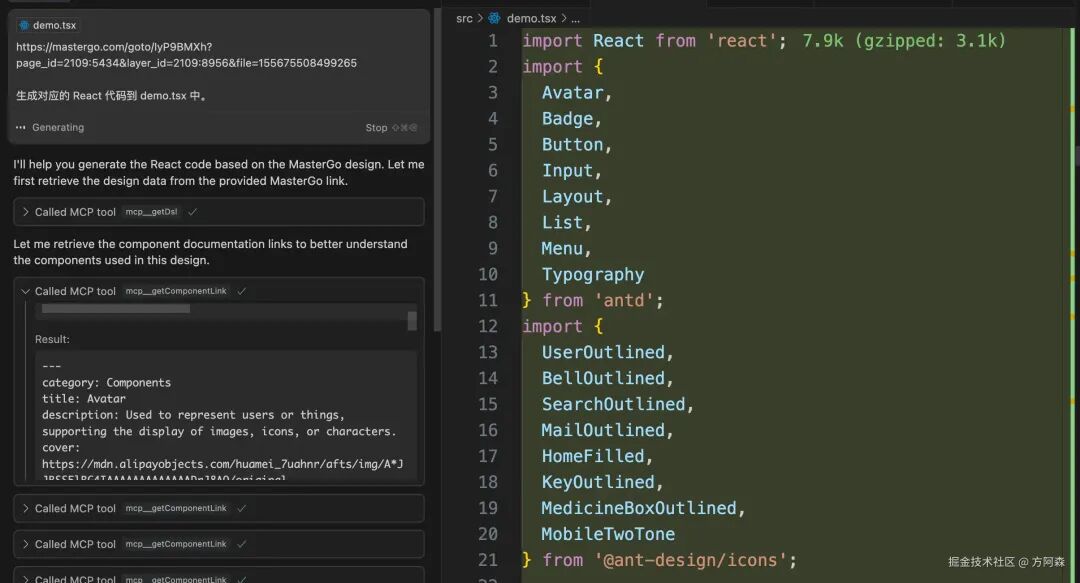Click MobileTwoTone on line 20

click(608, 534)
